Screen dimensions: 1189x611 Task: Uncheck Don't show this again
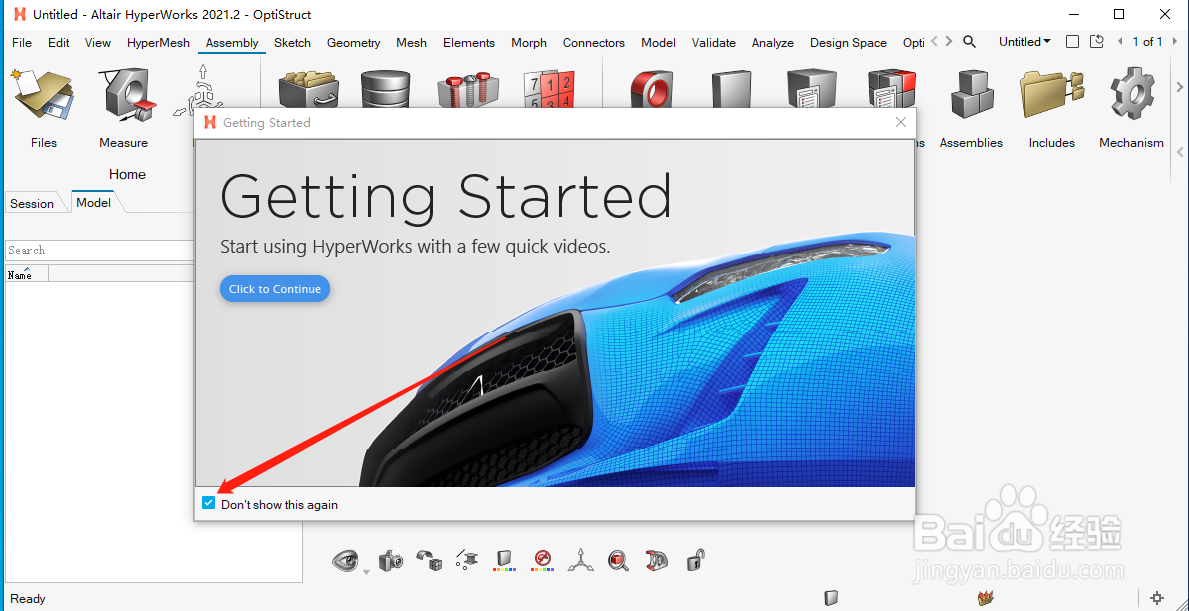[209, 503]
